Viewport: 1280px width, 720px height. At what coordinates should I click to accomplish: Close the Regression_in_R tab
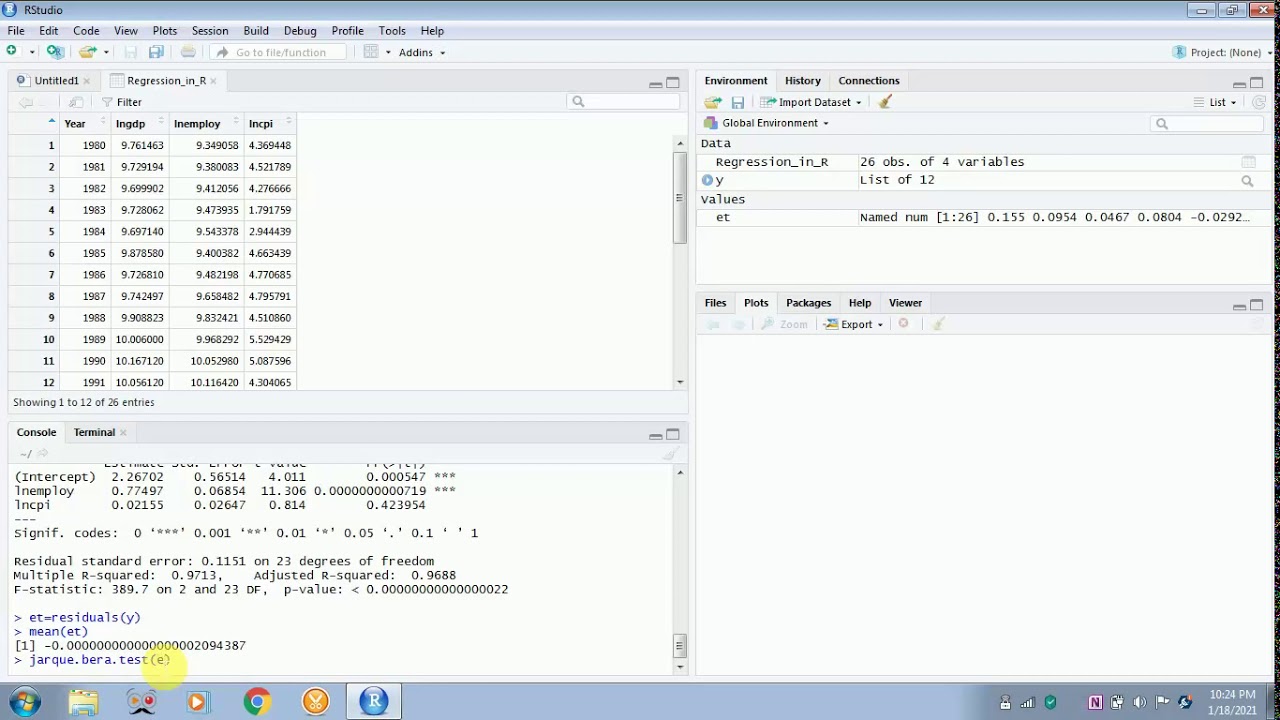click(x=213, y=81)
